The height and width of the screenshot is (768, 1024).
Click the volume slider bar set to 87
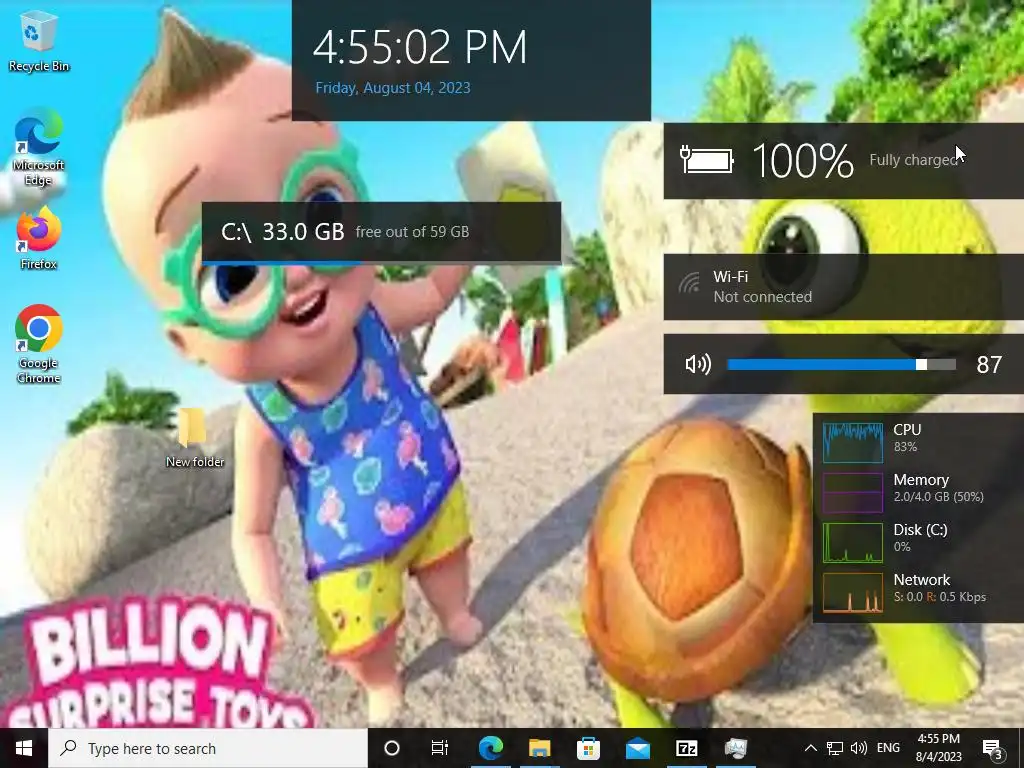click(x=841, y=364)
